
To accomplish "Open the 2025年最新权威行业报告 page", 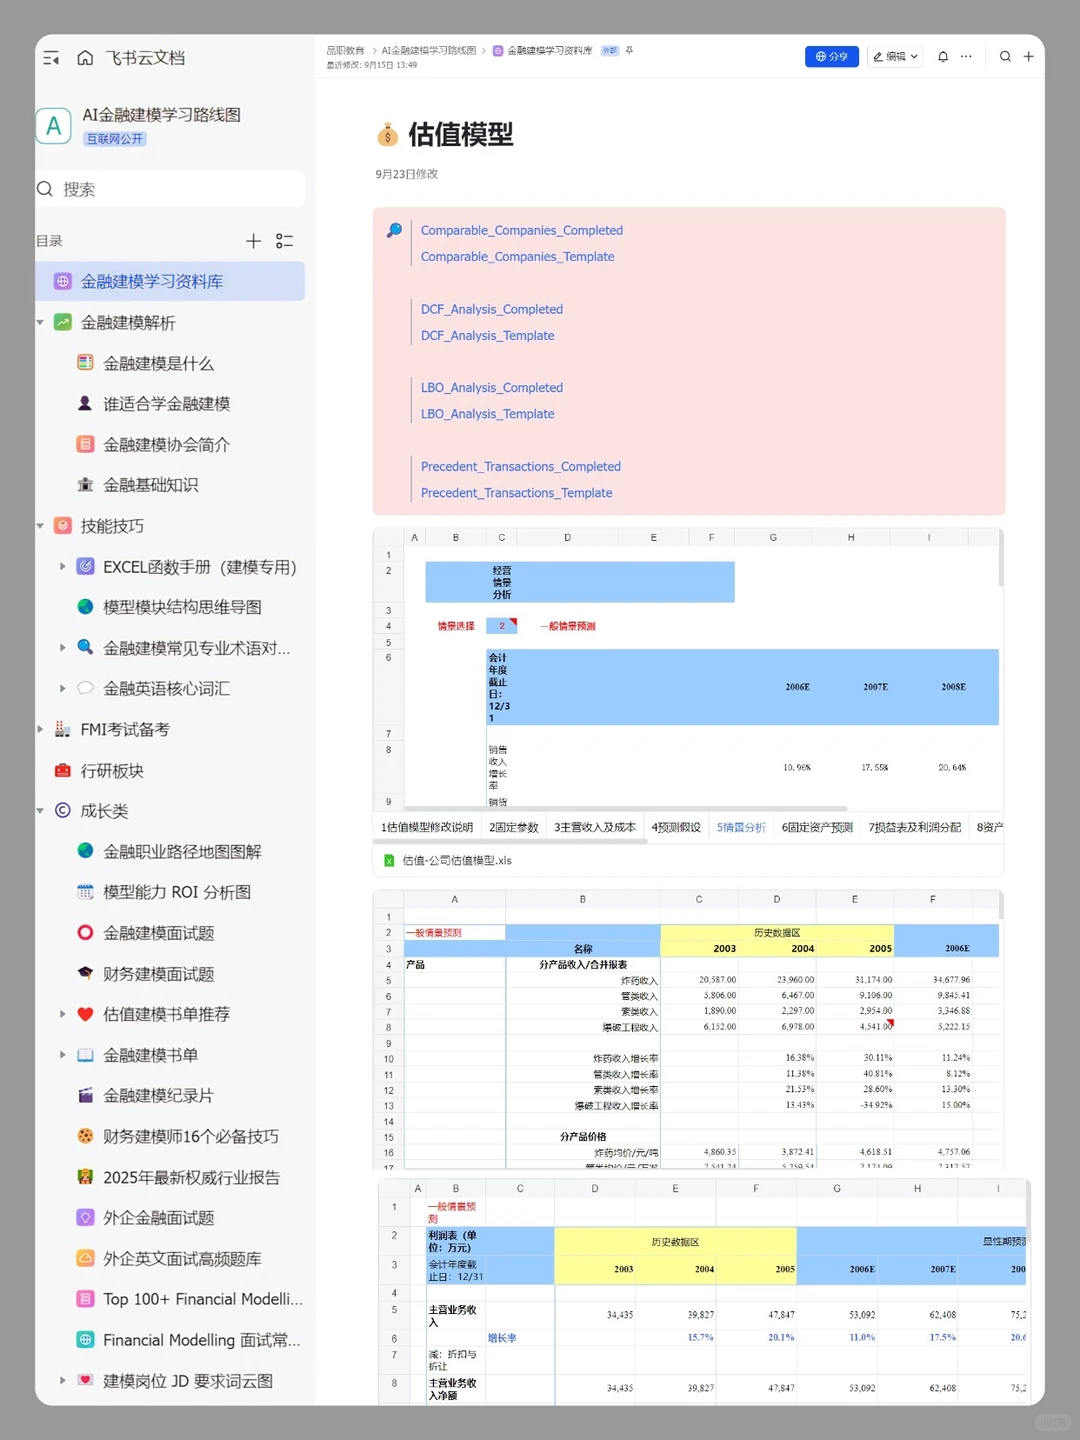I will 191,1177.
